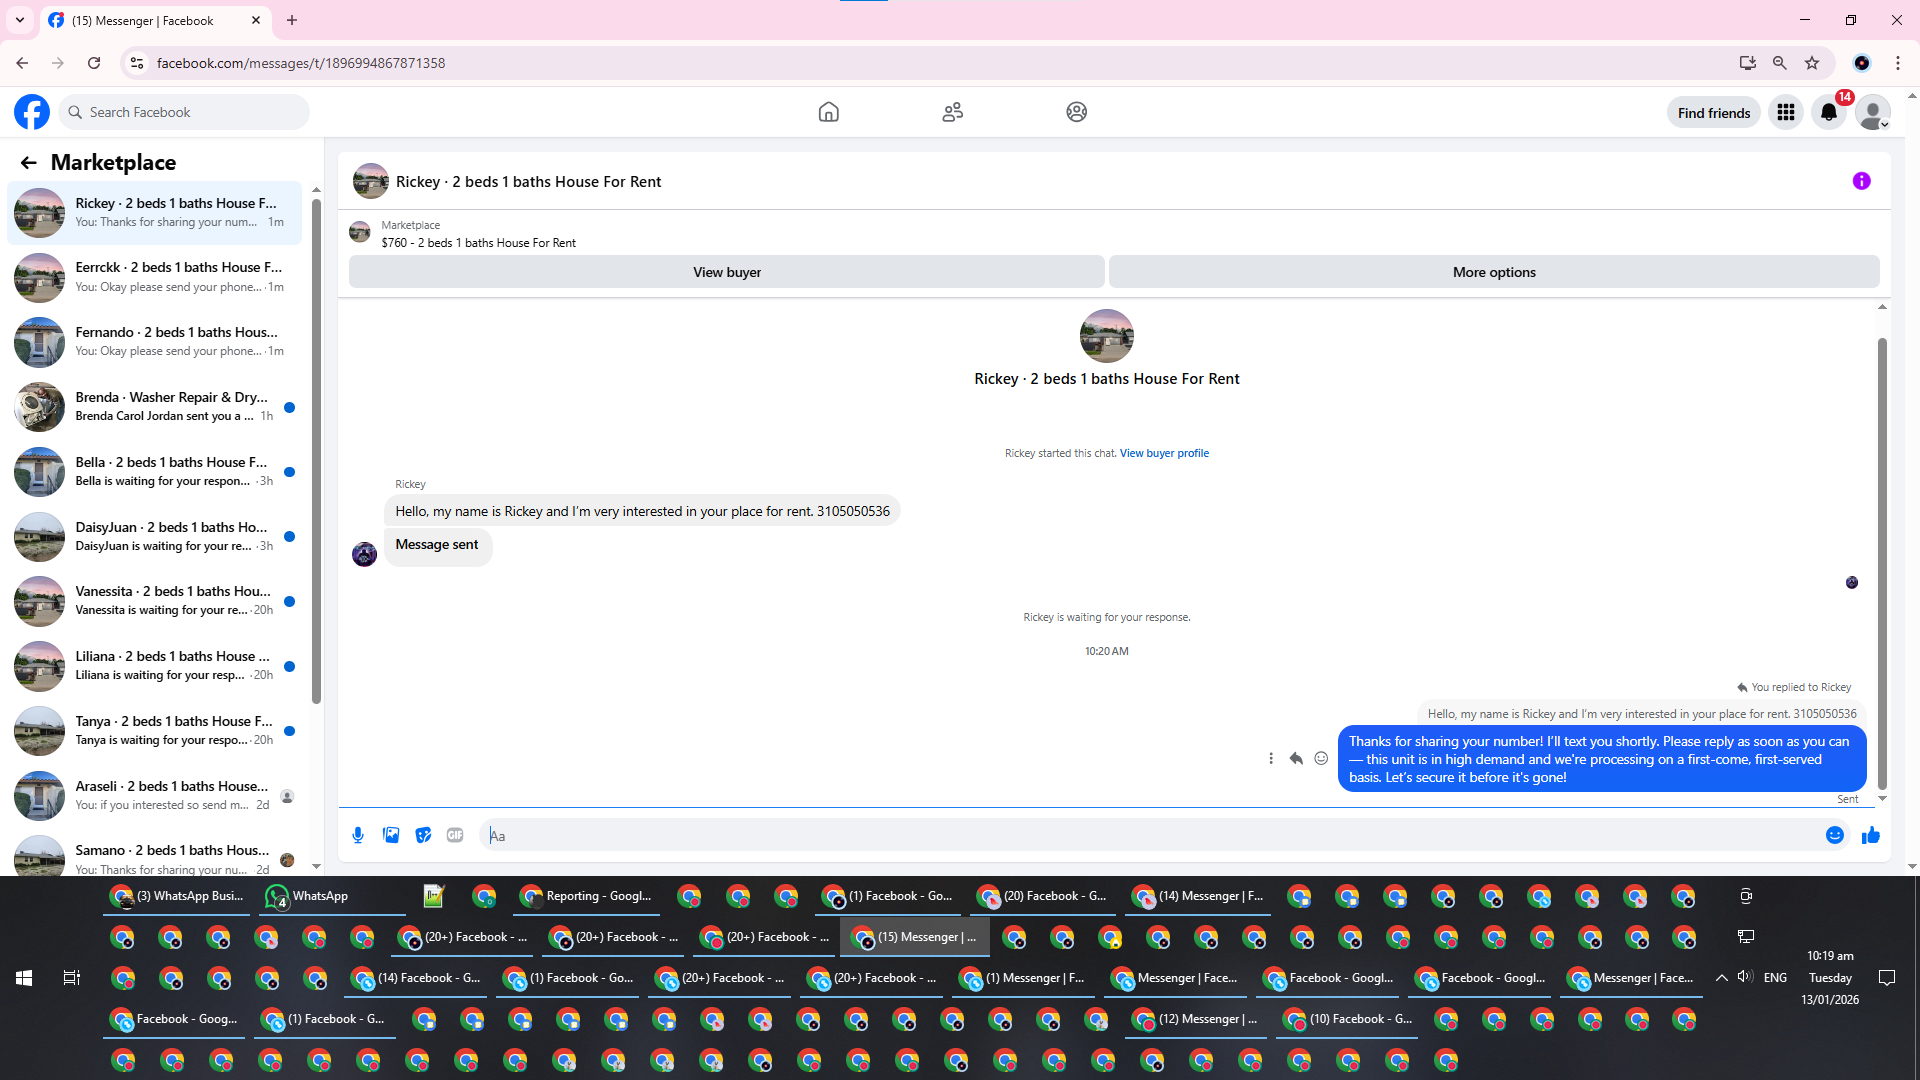This screenshot has width=1920, height=1080.
Task: Open the account profile dropdown
Action: (x=1872, y=112)
